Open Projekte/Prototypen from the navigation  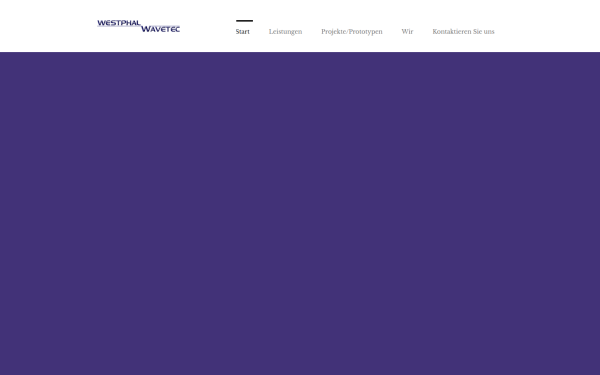pyautogui.click(x=352, y=32)
